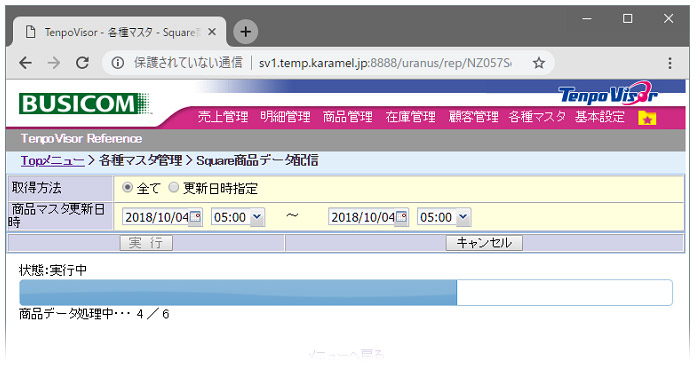Open a new tab with the plus button
Image resolution: width=695 pixels, height=366 pixels.
tap(246, 32)
